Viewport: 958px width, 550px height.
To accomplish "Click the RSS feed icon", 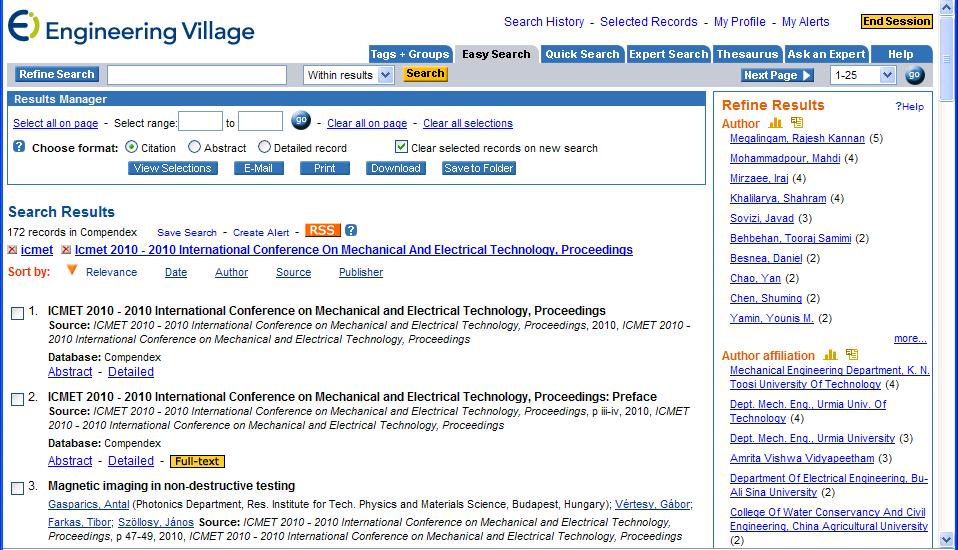I will [x=322, y=230].
